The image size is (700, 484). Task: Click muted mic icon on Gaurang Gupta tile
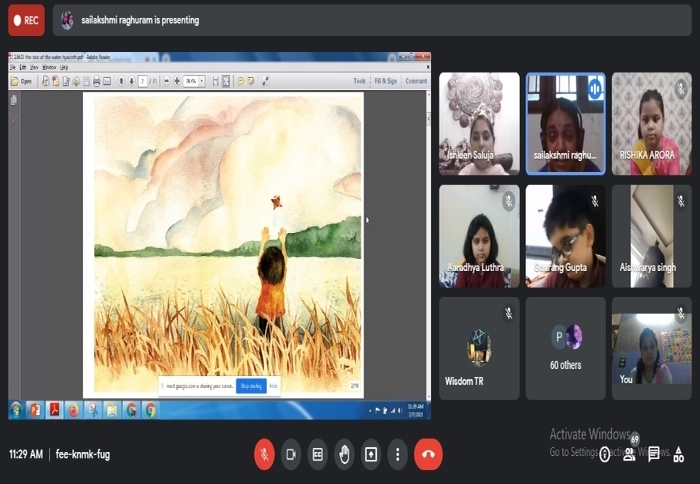595,201
